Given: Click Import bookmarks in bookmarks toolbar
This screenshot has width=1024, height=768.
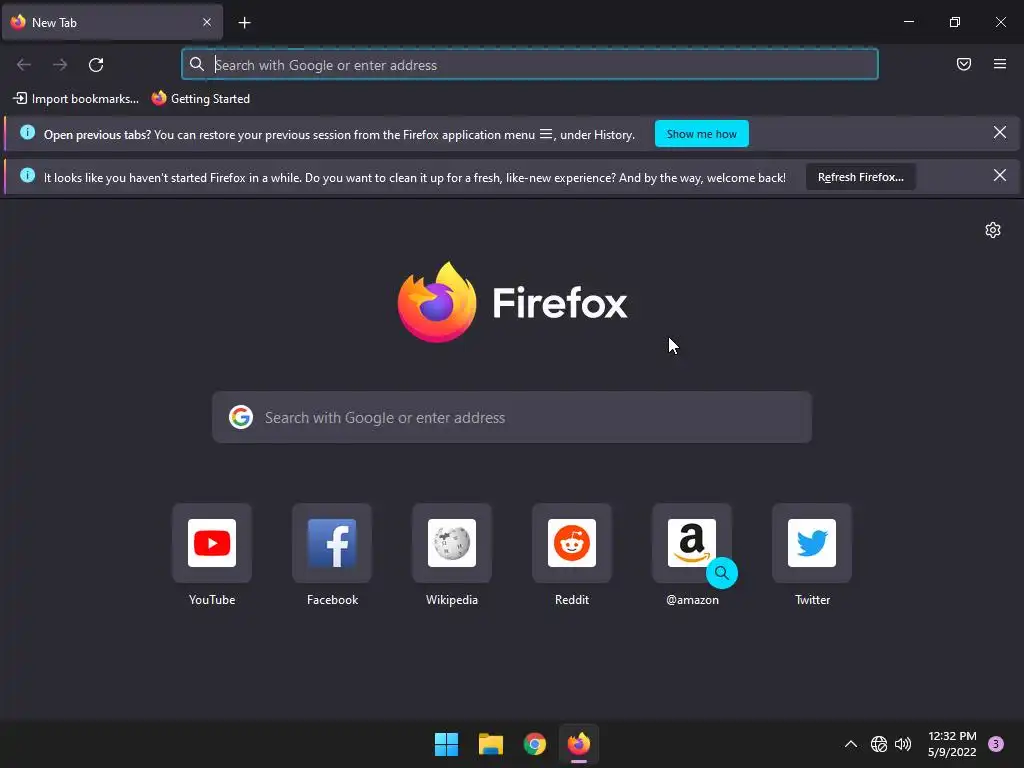Looking at the screenshot, I should [x=76, y=99].
